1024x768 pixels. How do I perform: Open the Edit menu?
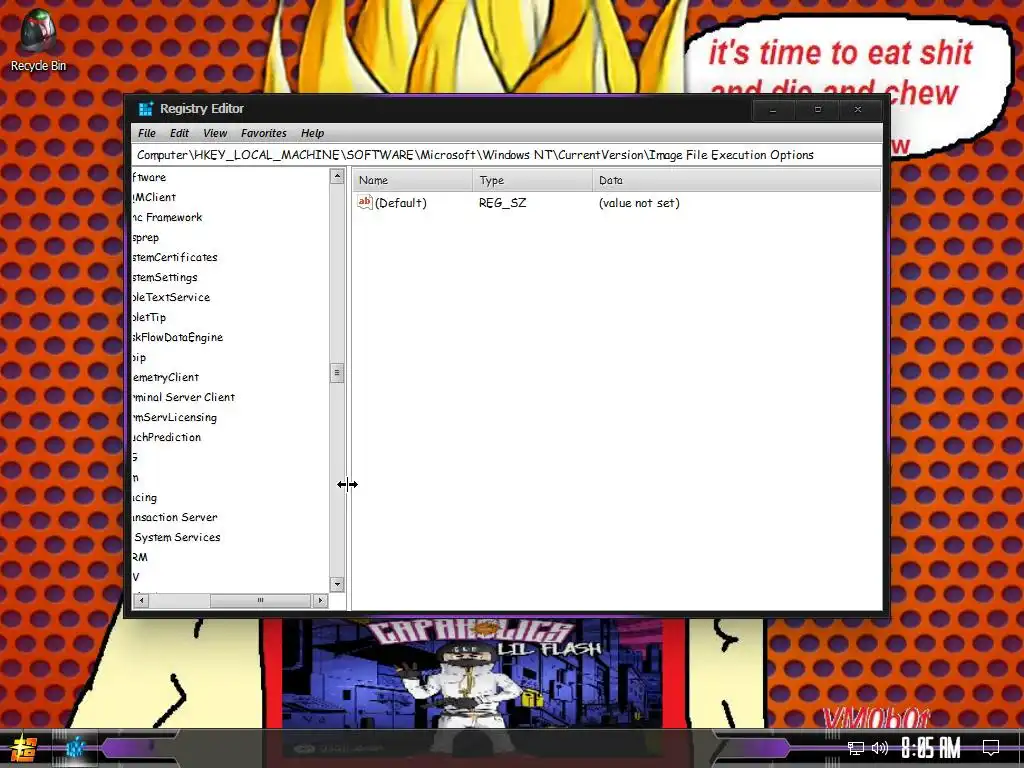[x=179, y=133]
